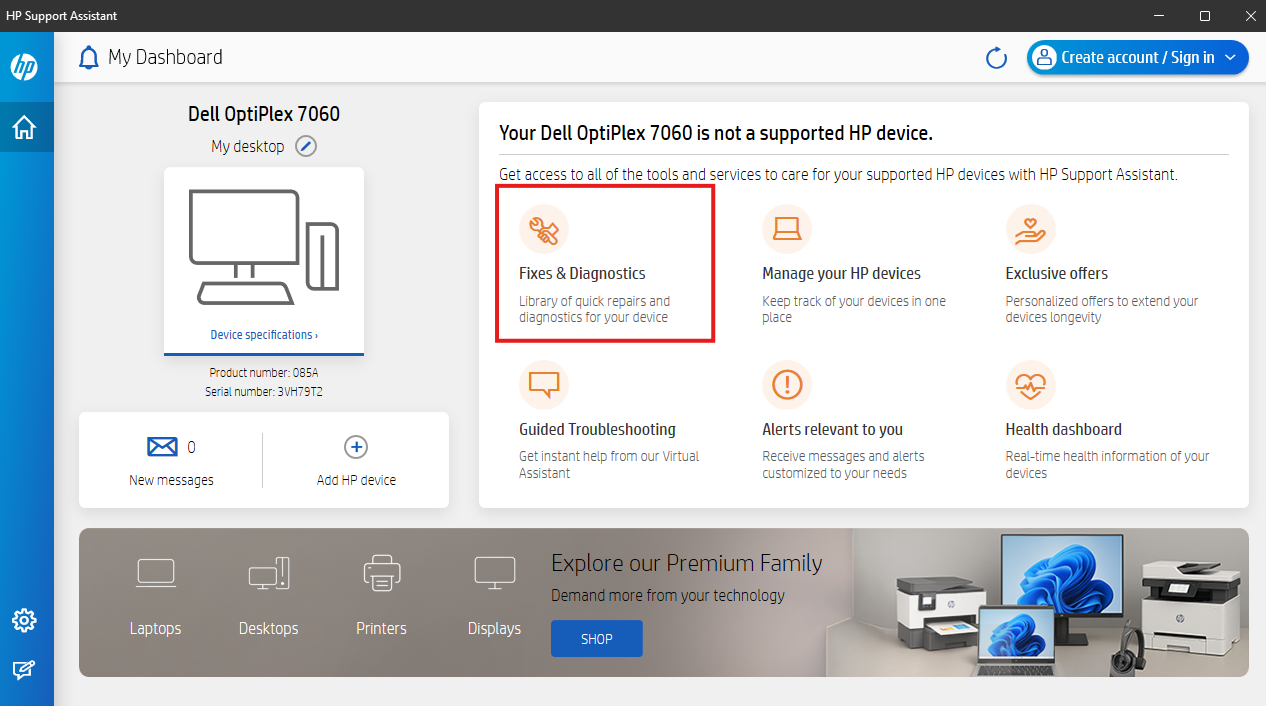
Task: Click the notification bell icon
Action: (89, 58)
